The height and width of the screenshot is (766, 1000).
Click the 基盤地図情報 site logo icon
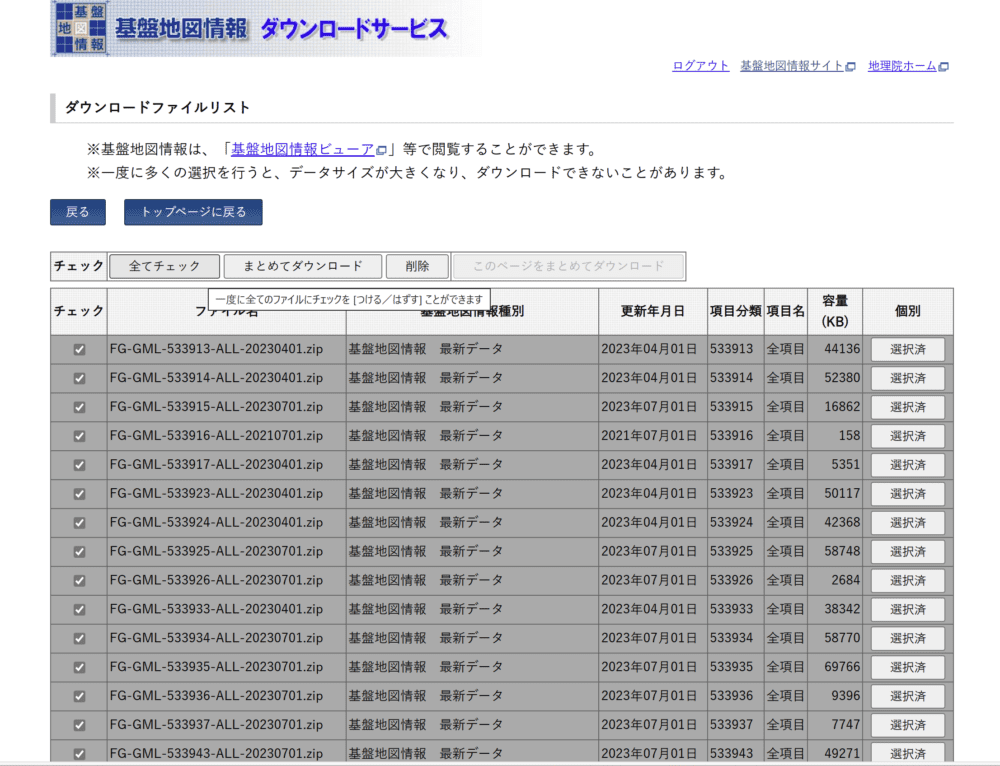tap(80, 28)
